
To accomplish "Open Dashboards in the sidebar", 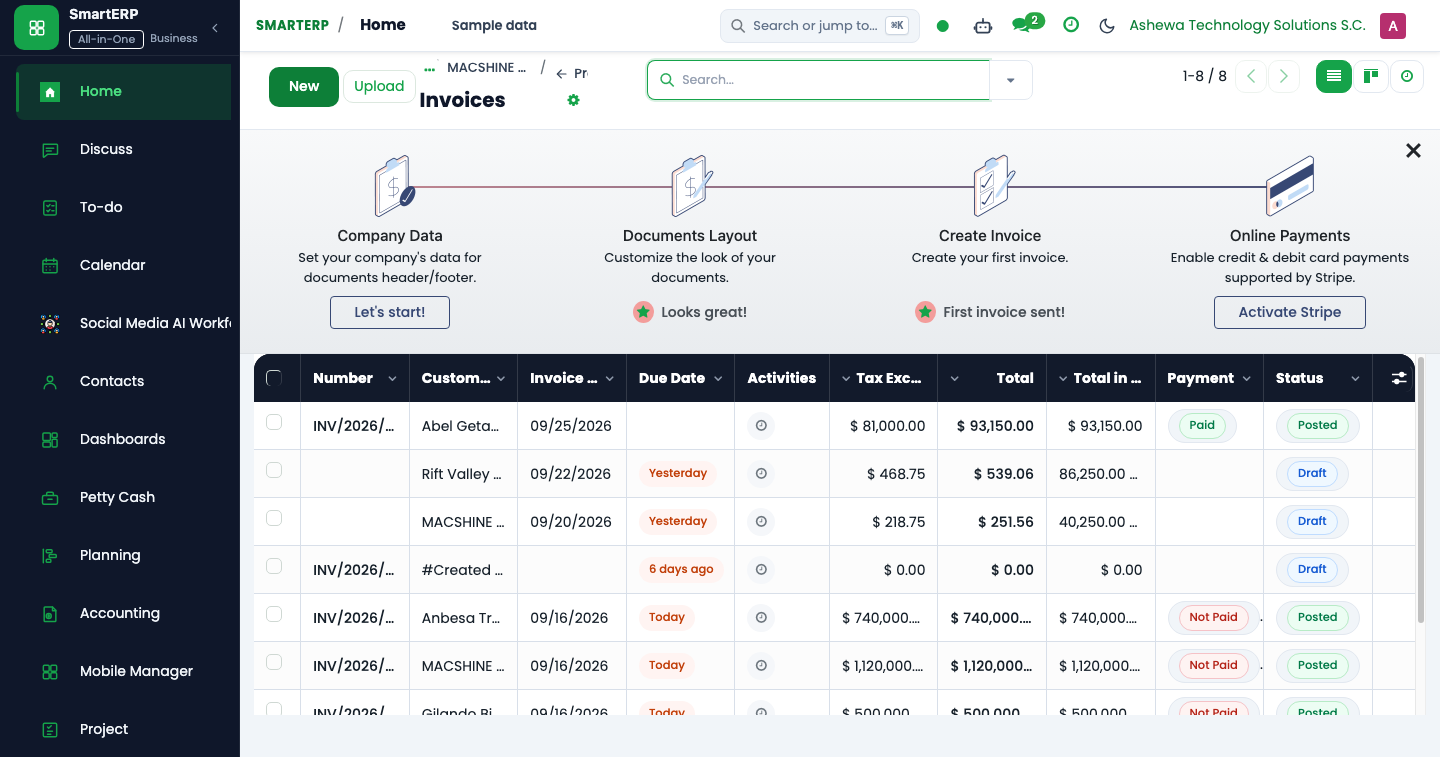I will point(124,440).
